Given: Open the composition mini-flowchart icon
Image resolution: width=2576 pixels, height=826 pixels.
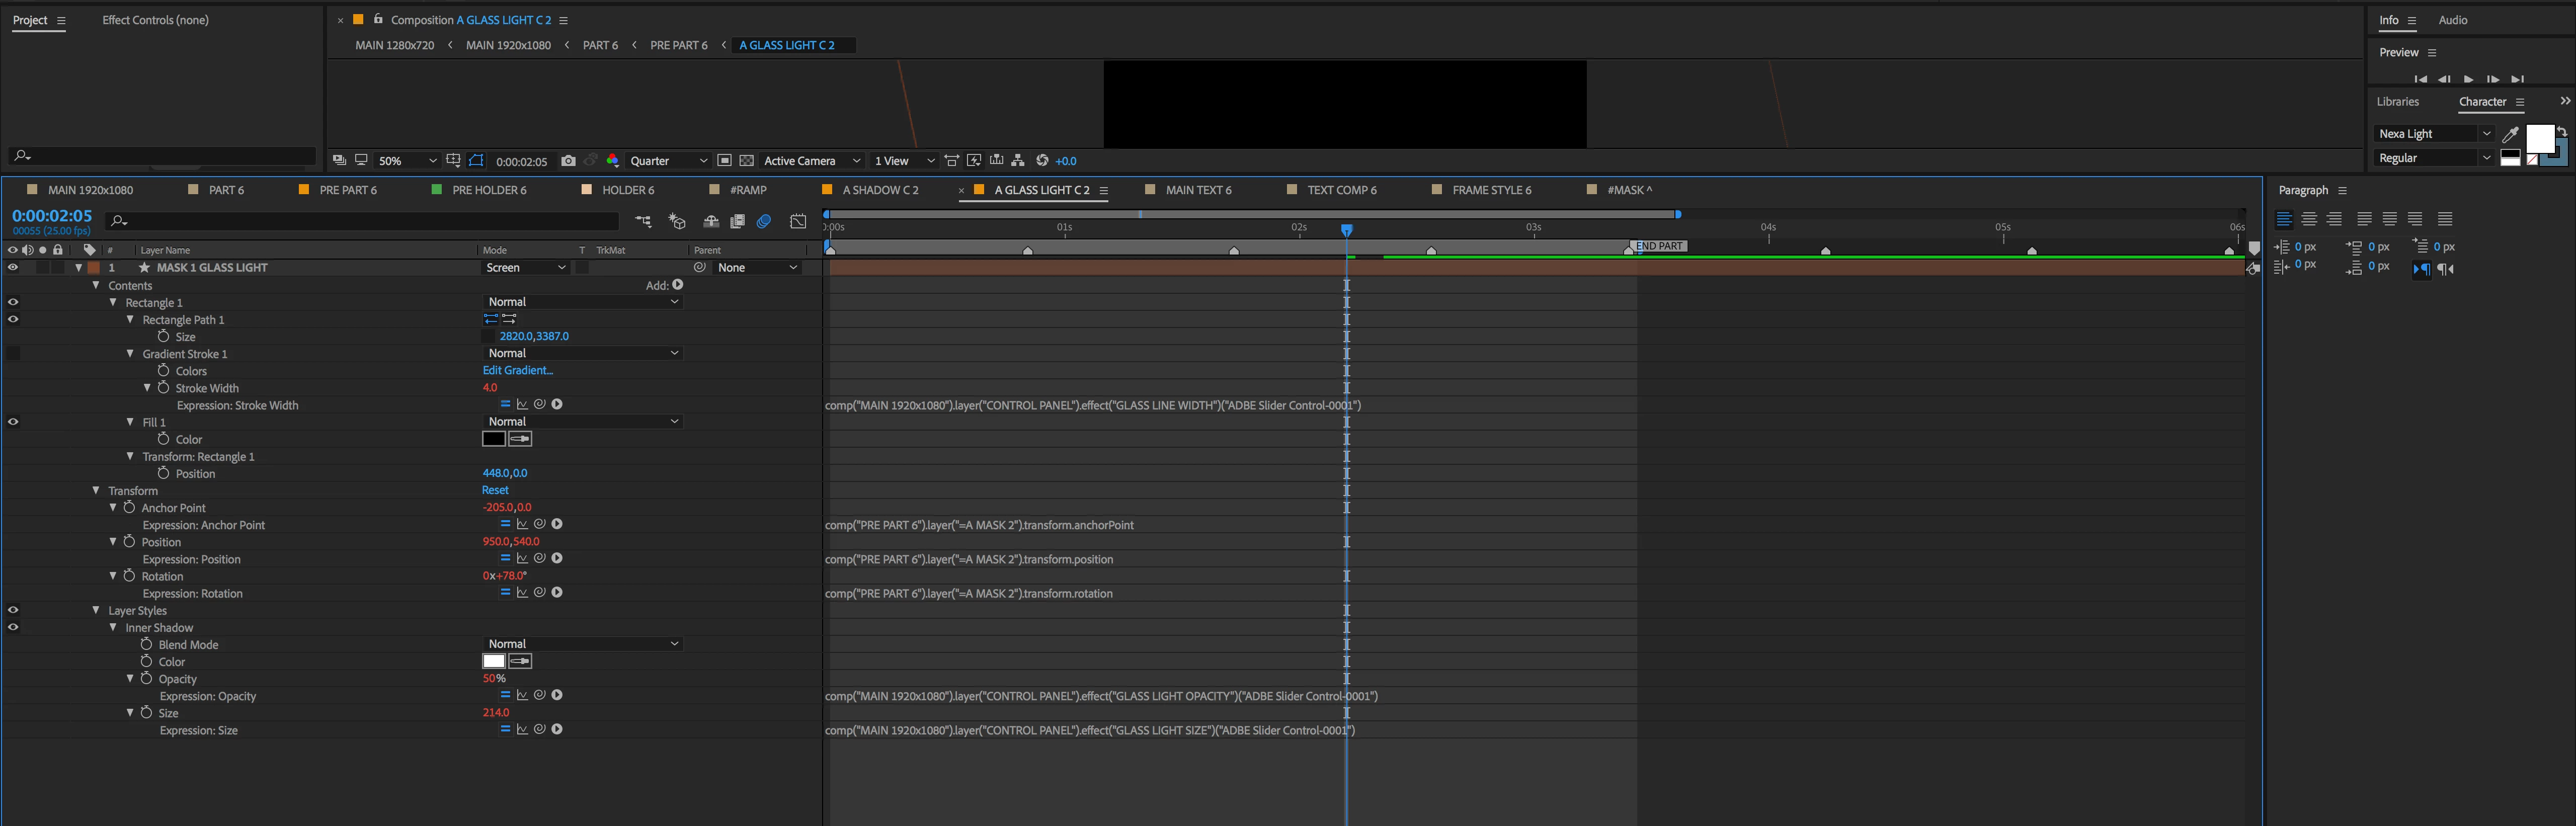Looking at the screenshot, I should tap(643, 221).
